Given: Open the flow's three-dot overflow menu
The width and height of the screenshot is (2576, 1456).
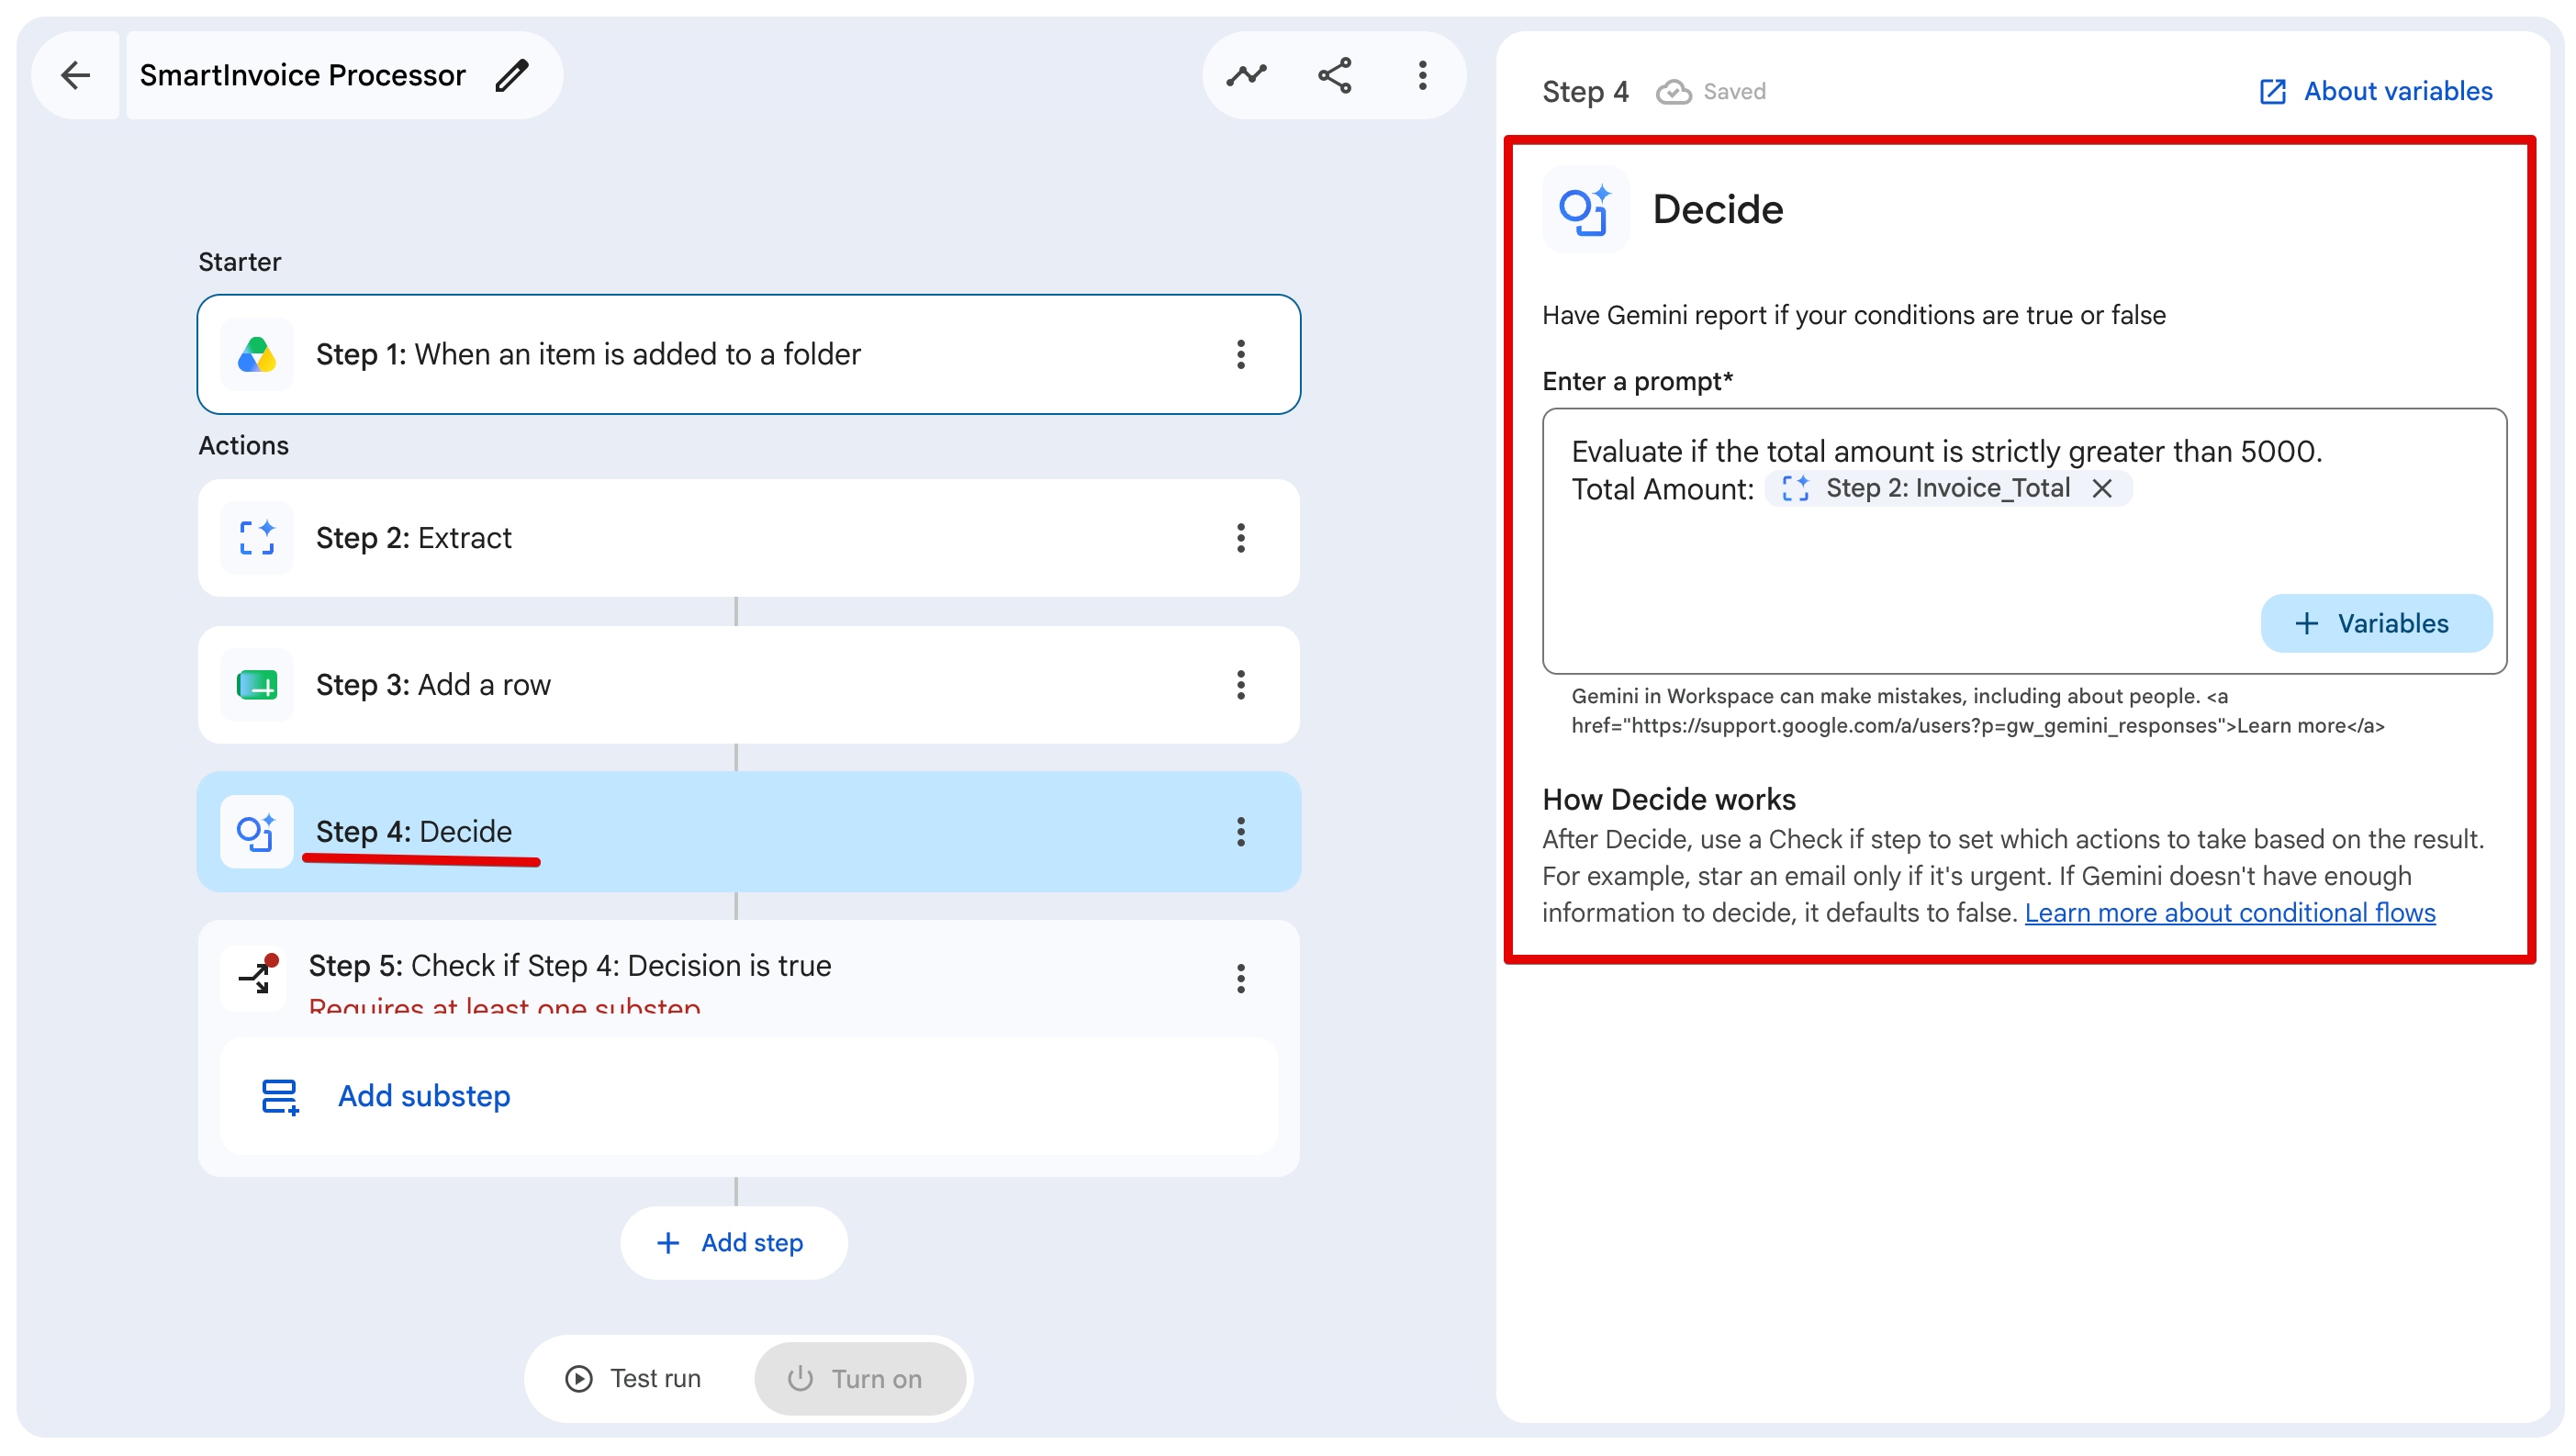Looking at the screenshot, I should [x=1422, y=75].
